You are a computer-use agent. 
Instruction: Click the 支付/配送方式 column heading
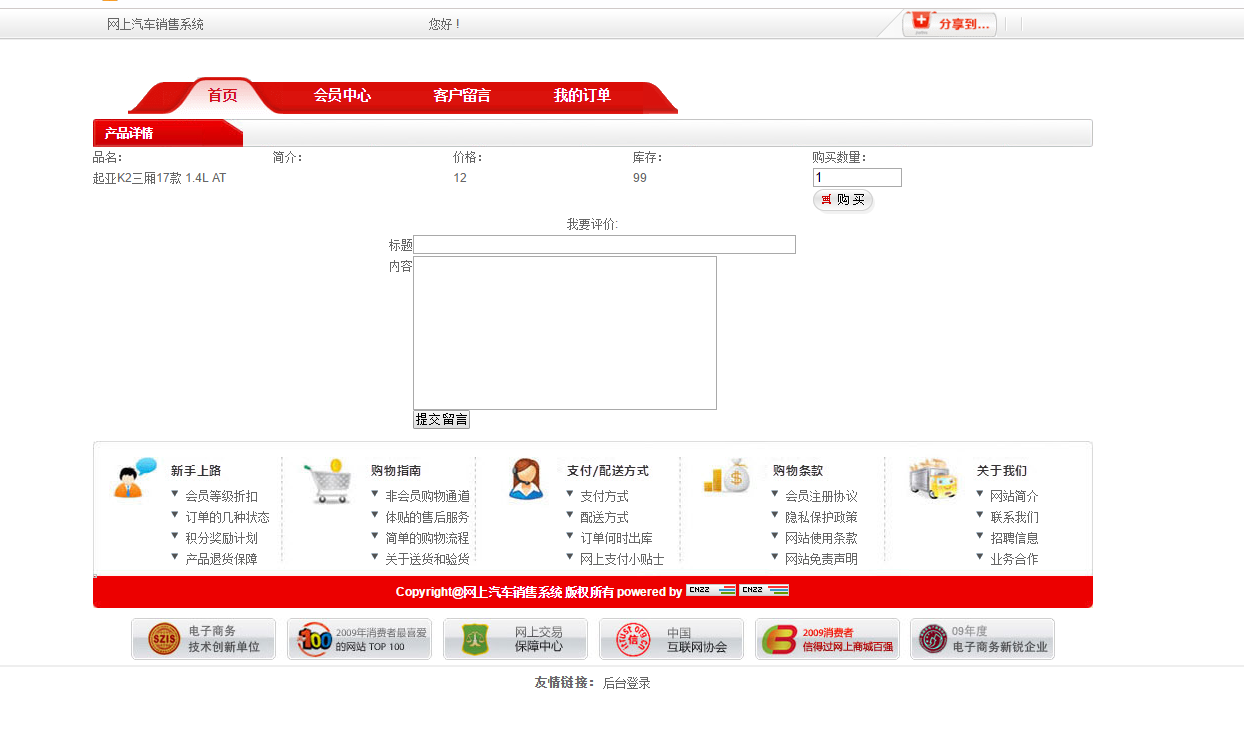(608, 470)
